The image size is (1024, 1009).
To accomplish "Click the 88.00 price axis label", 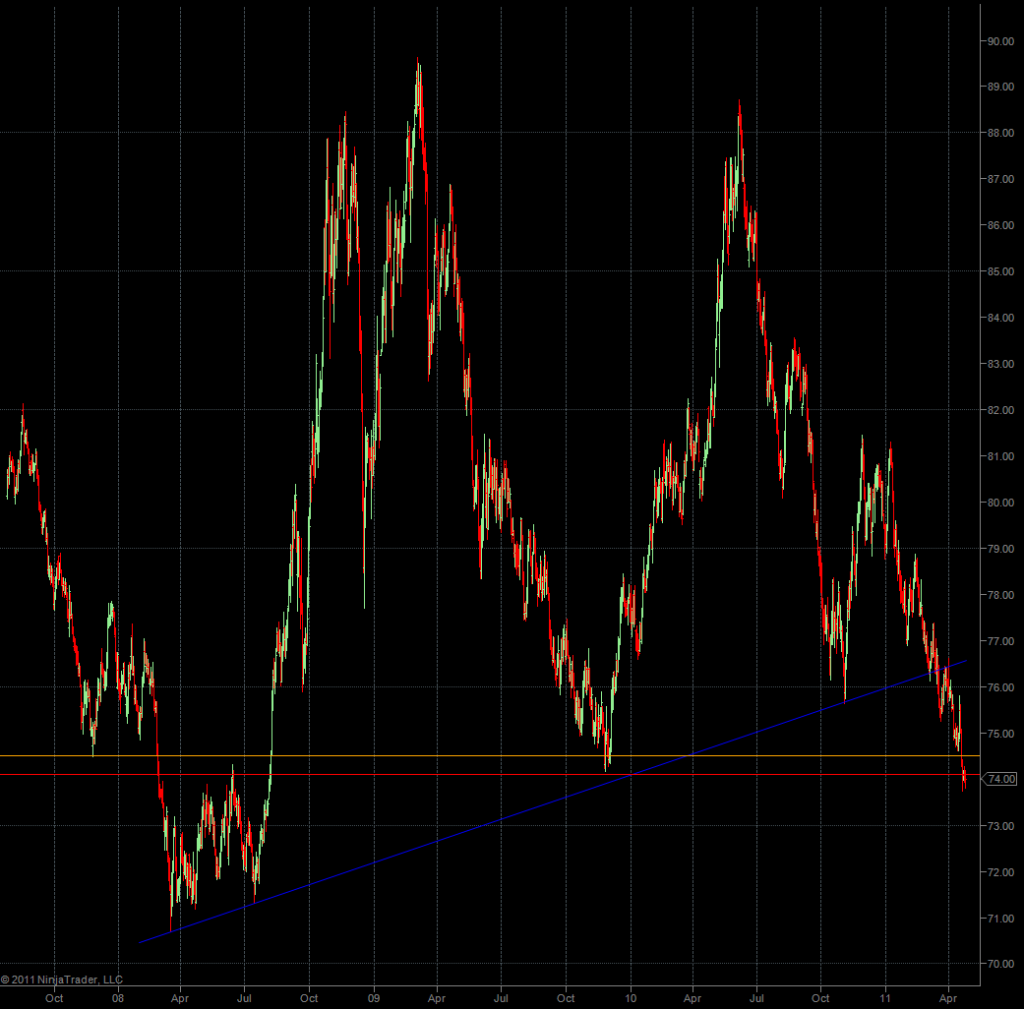I will 1001,133.
